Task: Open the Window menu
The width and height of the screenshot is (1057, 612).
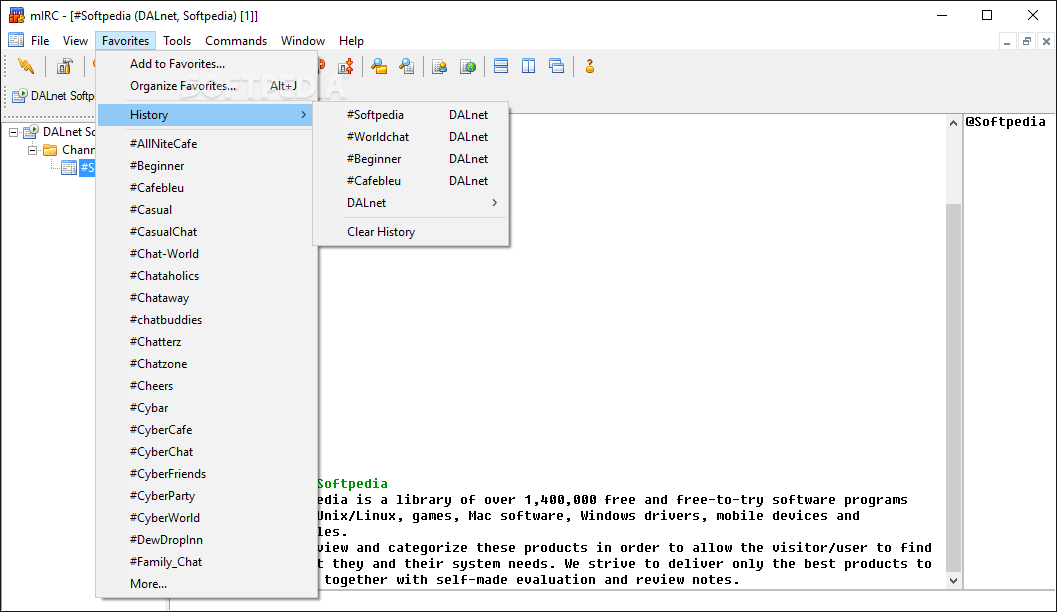Action: click(x=303, y=40)
